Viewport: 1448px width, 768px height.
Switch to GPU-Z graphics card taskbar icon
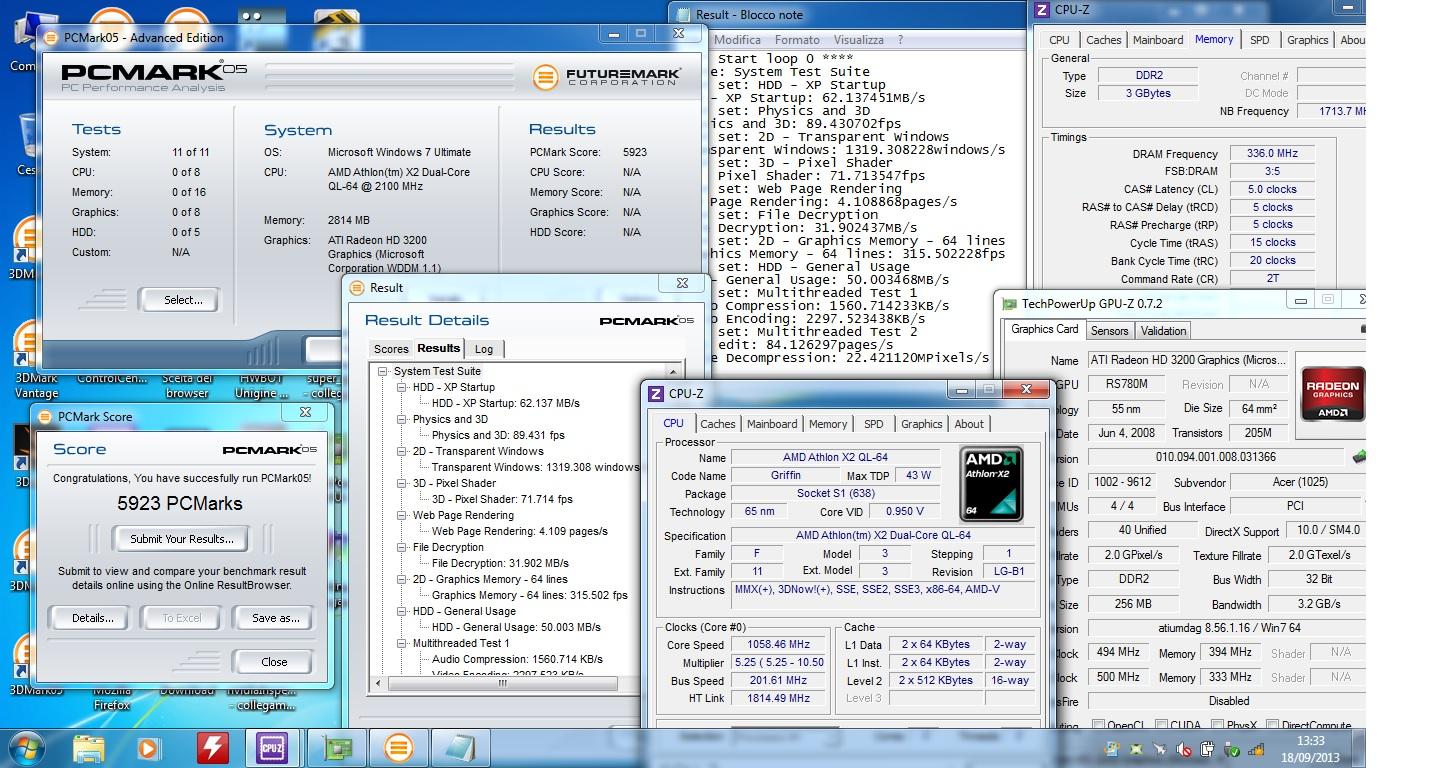pyautogui.click(x=336, y=748)
